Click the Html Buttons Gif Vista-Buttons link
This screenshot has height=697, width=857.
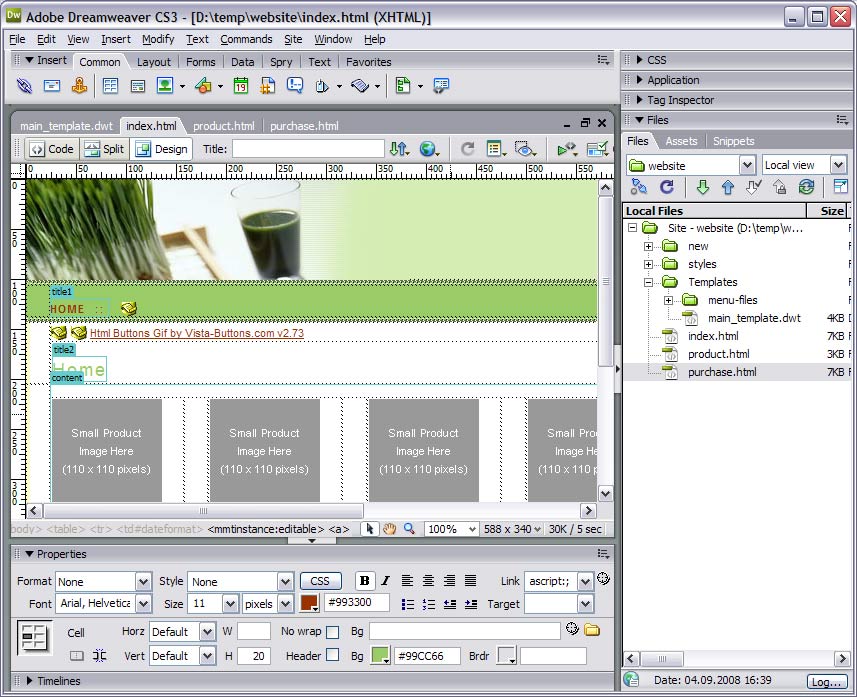coord(197,333)
